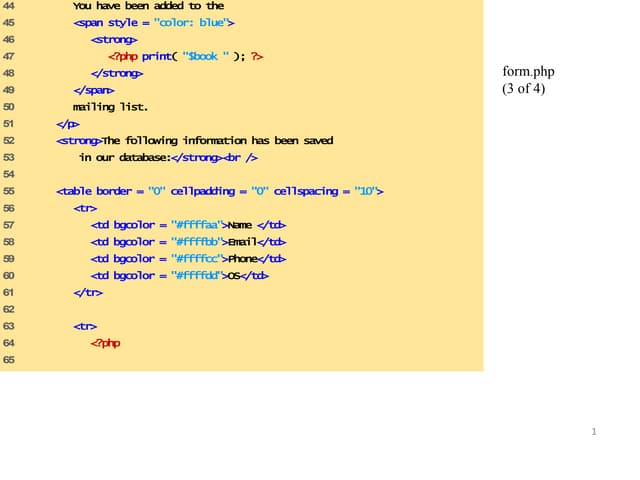640x480 pixels.
Task: Click the "mailing list." text line
Action: tap(110, 107)
